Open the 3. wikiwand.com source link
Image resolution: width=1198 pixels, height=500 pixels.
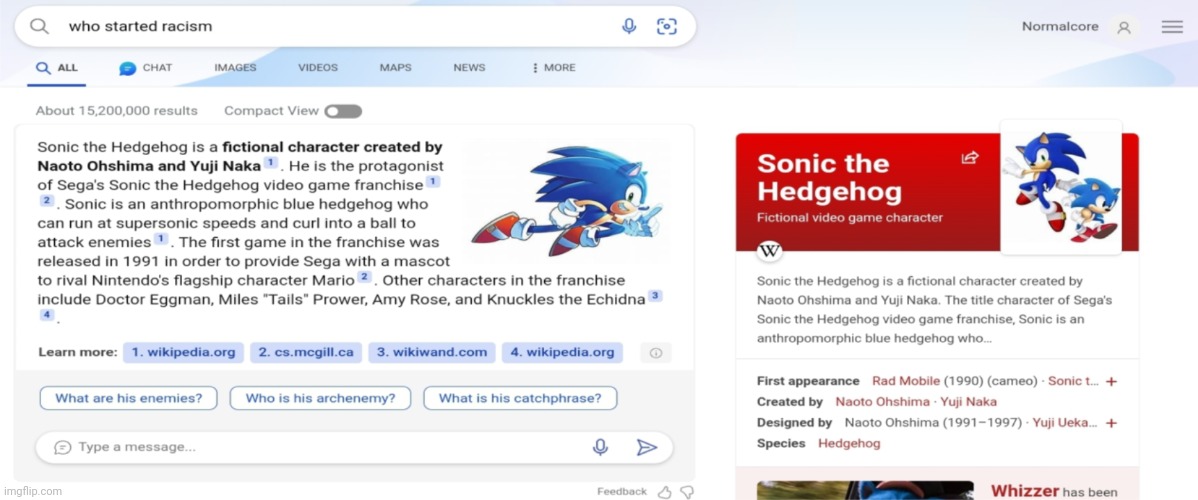click(x=432, y=352)
